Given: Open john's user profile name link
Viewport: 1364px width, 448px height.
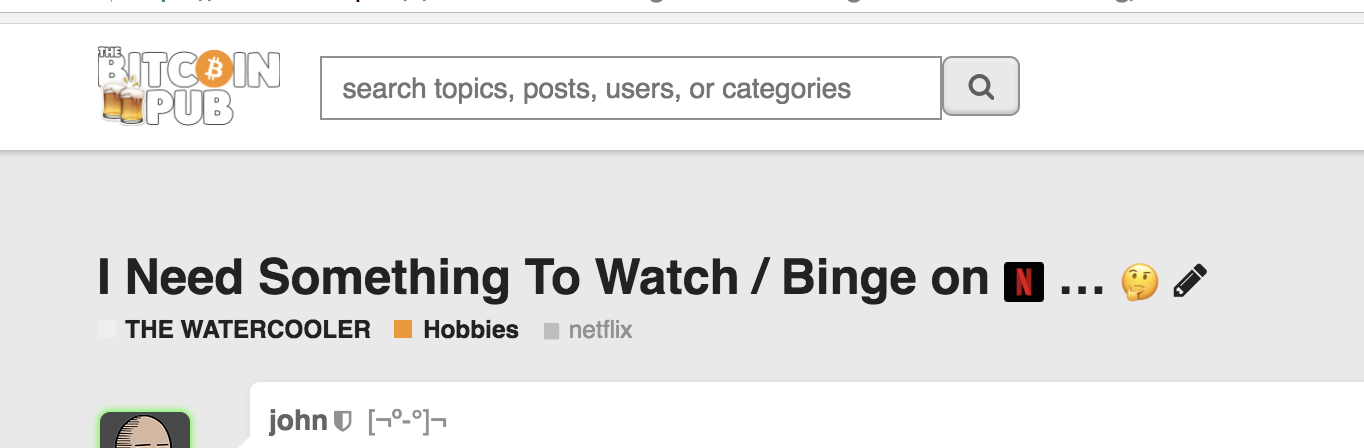Looking at the screenshot, I should 298,421.
